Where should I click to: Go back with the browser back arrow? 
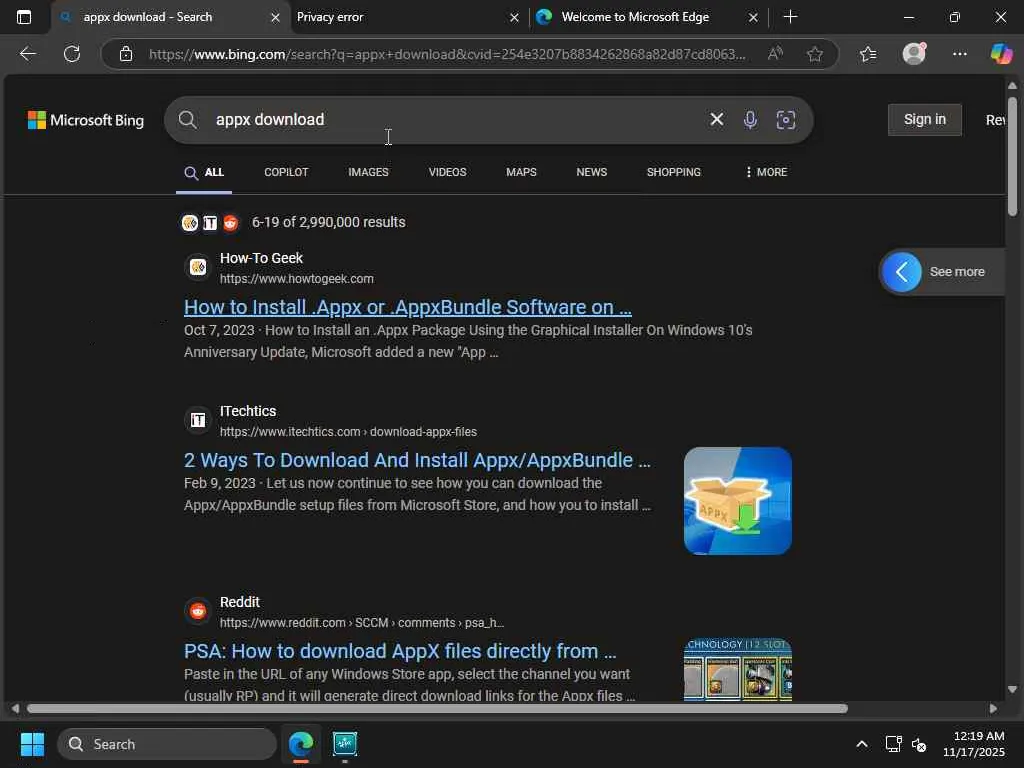pos(27,54)
